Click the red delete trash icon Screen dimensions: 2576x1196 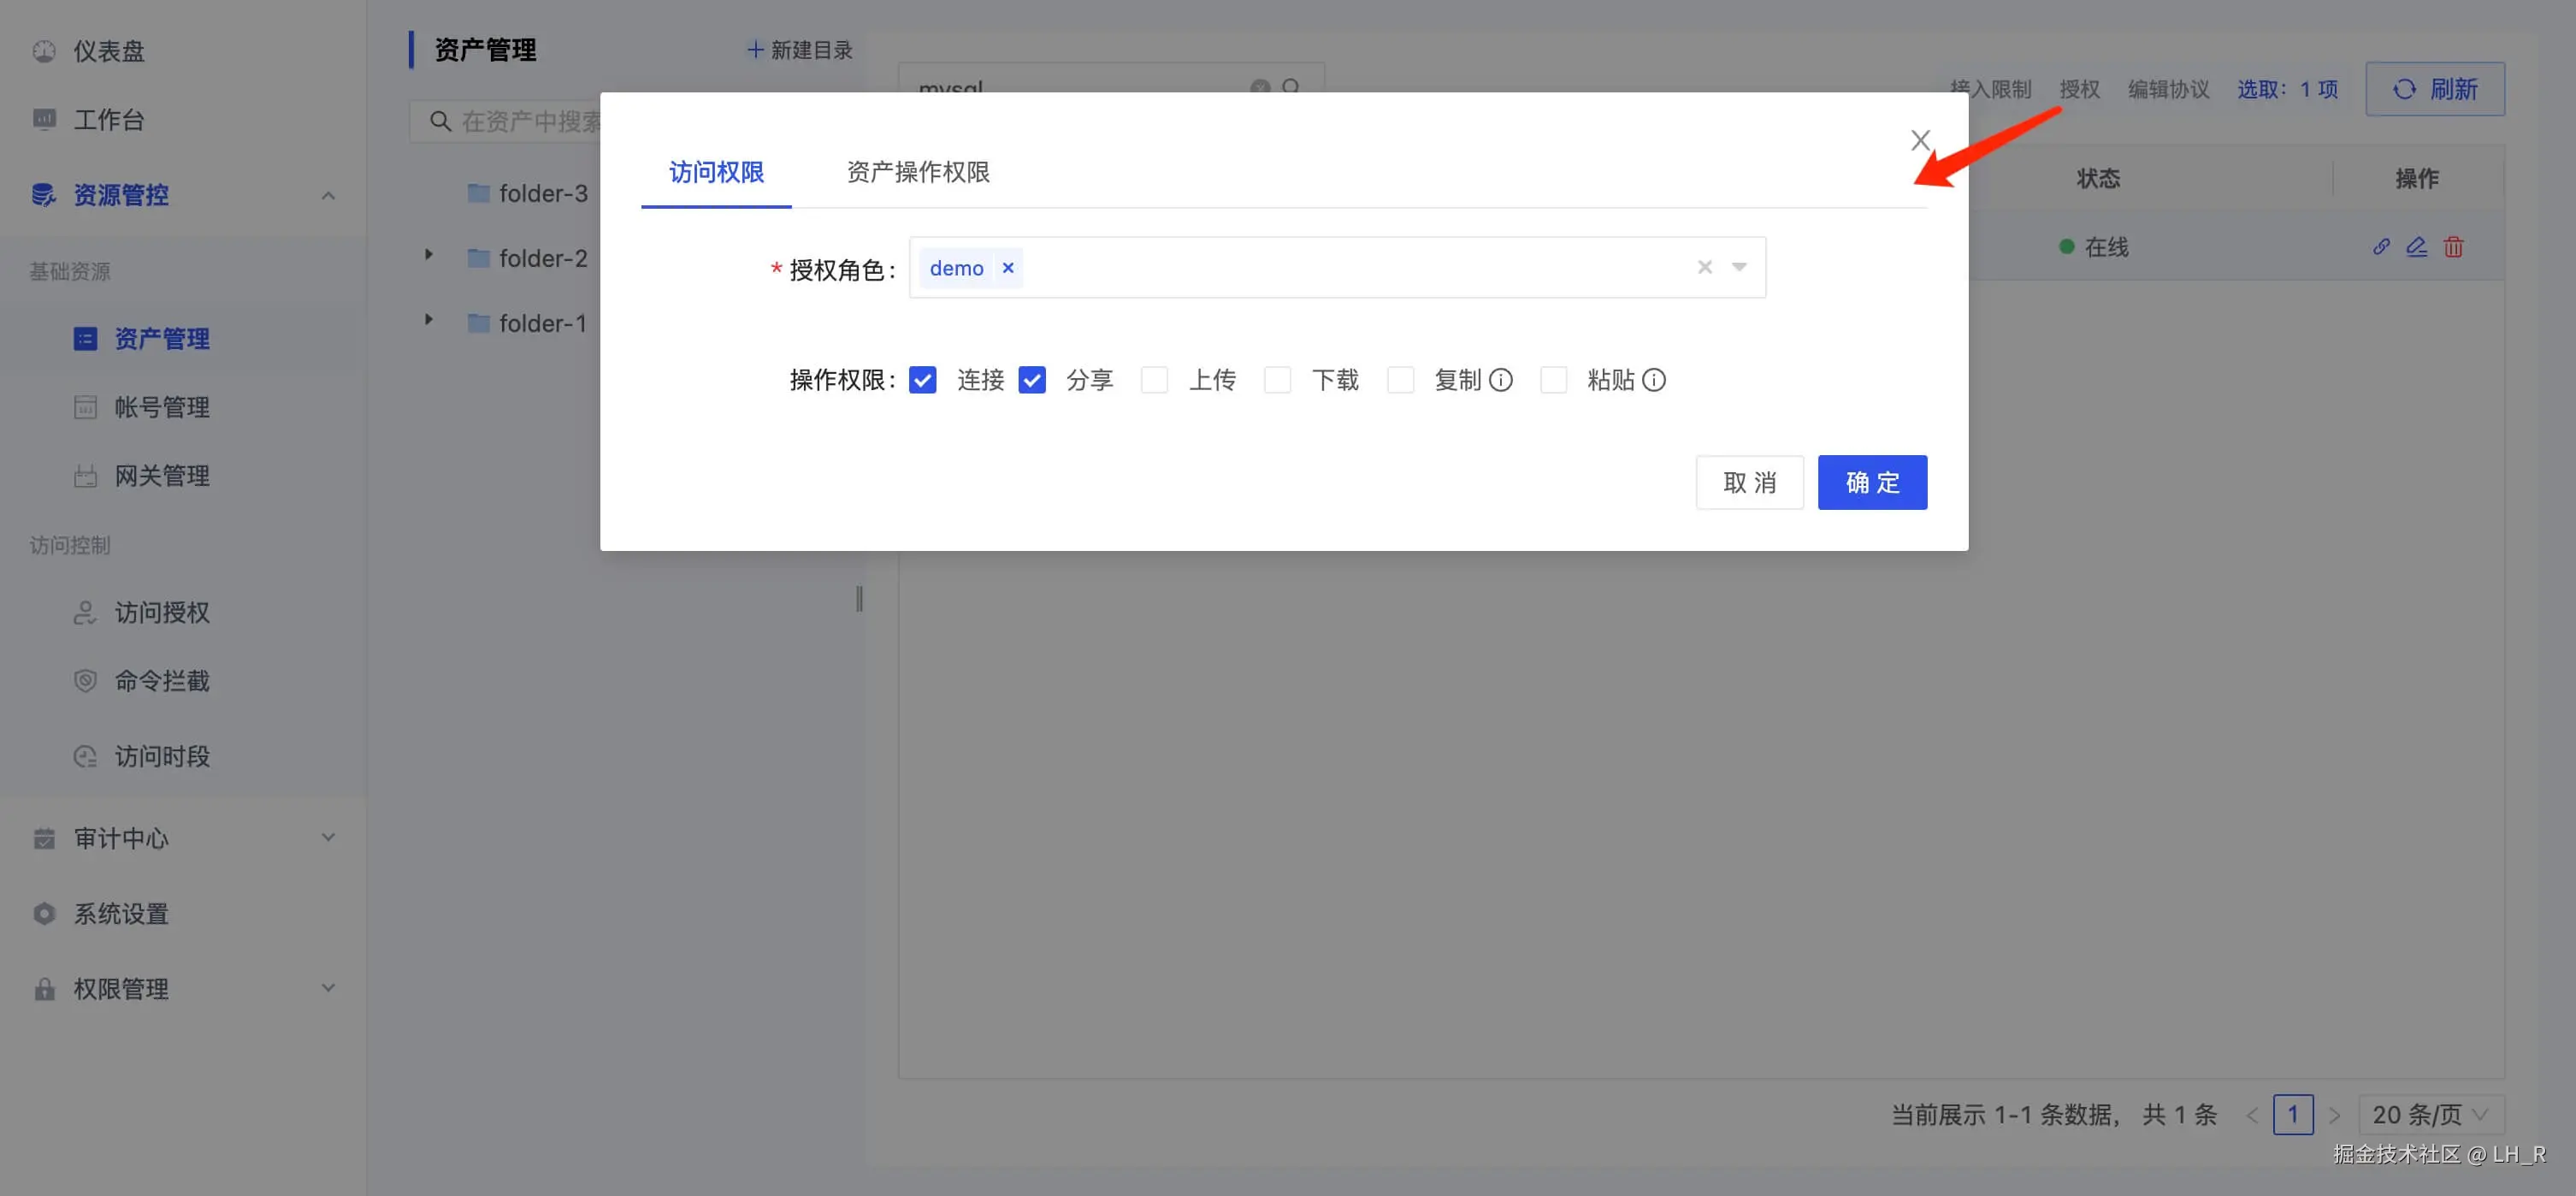click(2453, 247)
